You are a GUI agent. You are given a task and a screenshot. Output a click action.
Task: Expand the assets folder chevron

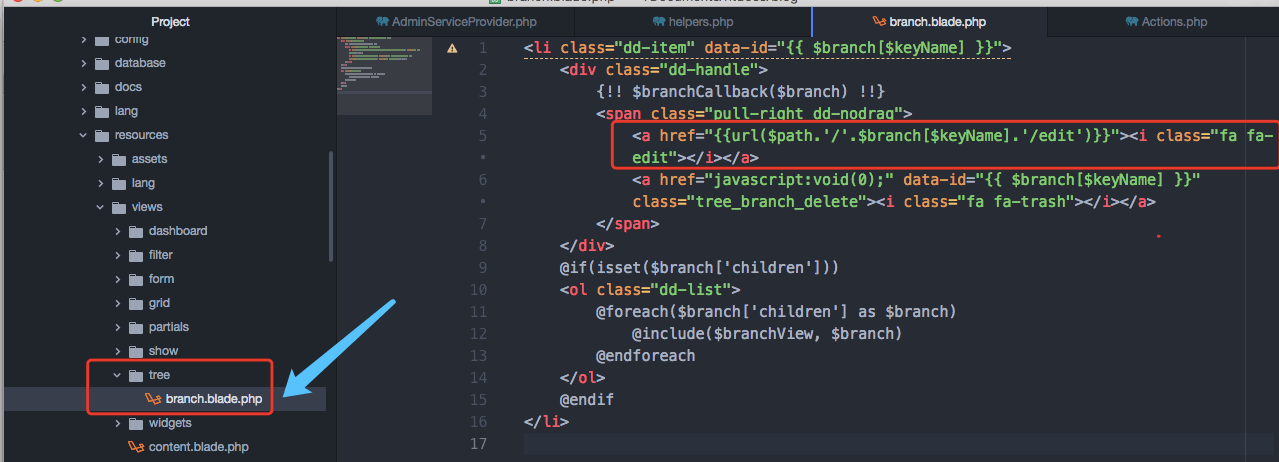click(101, 159)
